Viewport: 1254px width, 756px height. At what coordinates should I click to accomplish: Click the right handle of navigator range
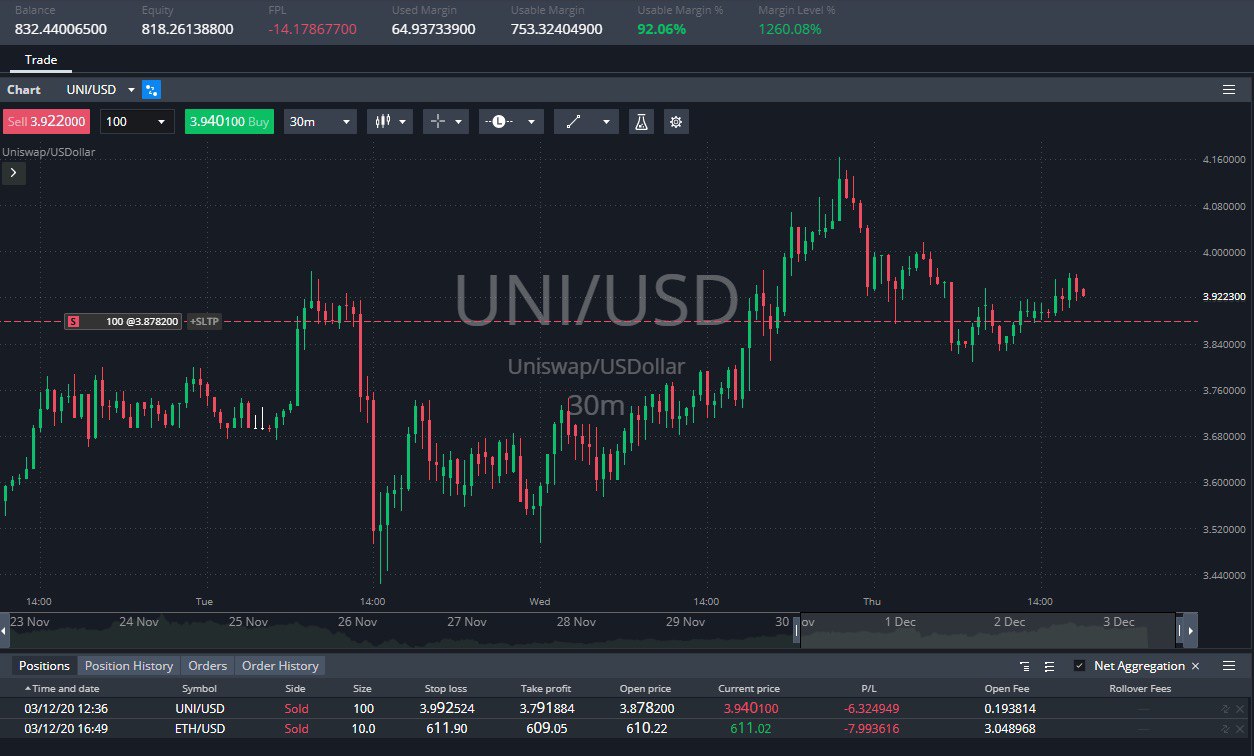1180,631
